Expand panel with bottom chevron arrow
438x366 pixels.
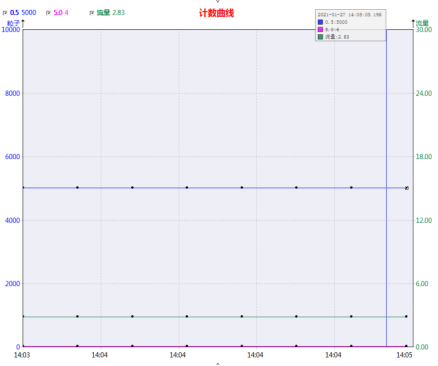tap(218, 364)
